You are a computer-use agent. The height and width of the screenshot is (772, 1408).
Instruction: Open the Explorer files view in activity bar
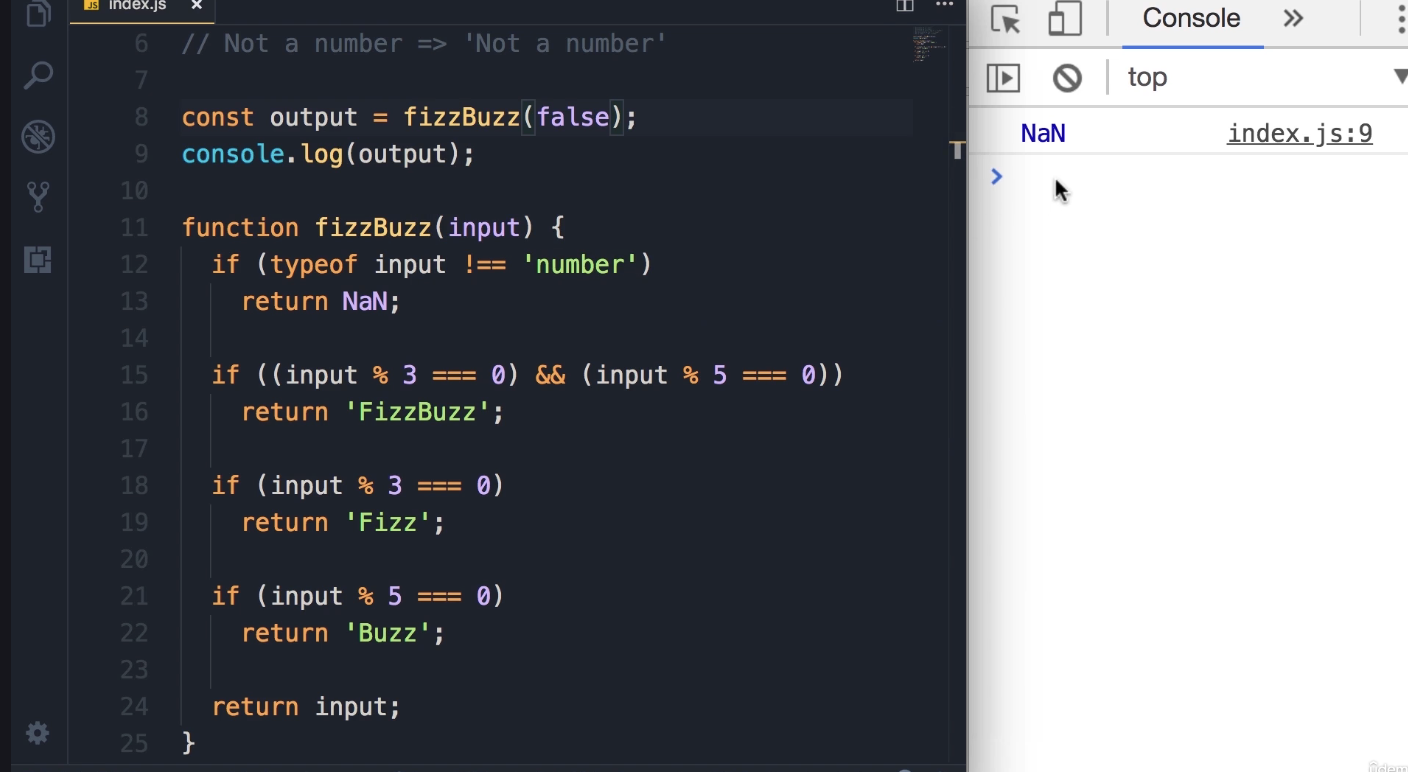(37, 14)
